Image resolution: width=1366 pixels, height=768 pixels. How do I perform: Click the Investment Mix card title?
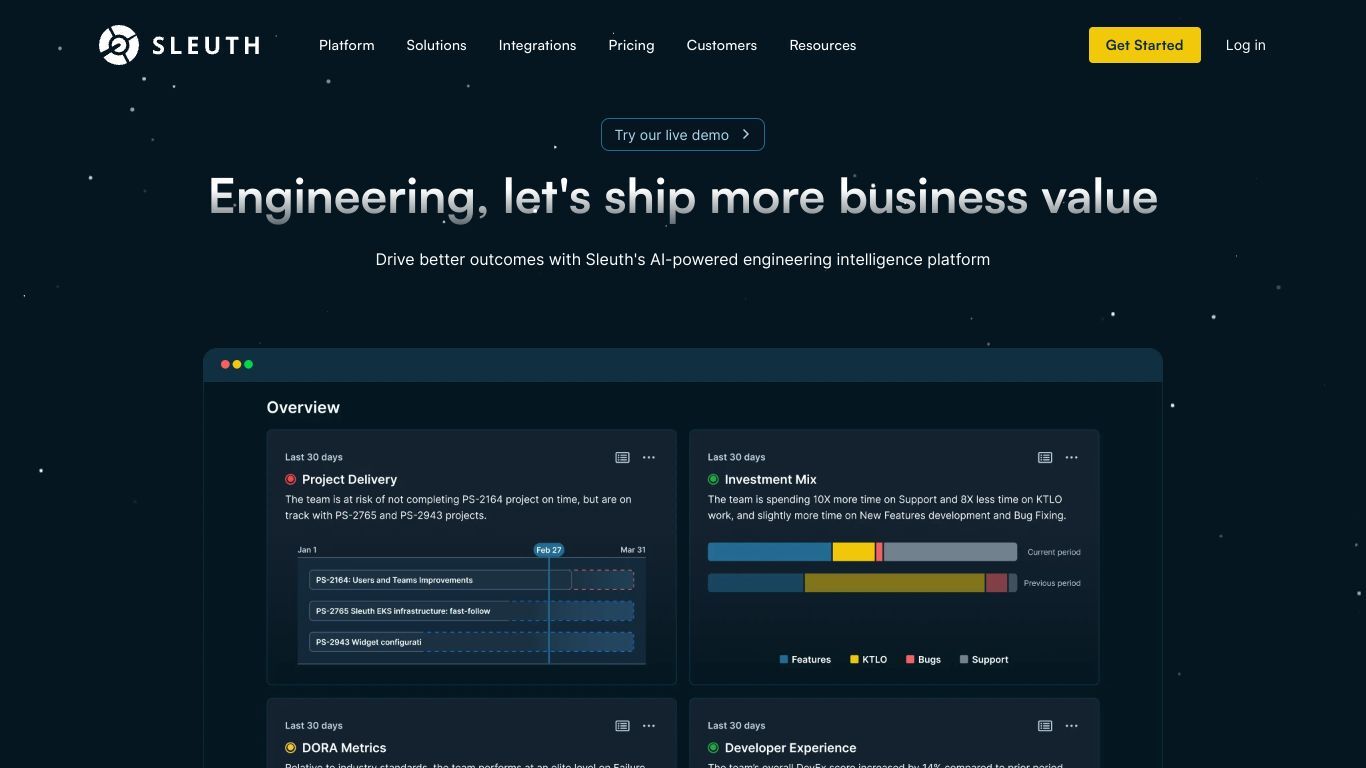coord(771,479)
